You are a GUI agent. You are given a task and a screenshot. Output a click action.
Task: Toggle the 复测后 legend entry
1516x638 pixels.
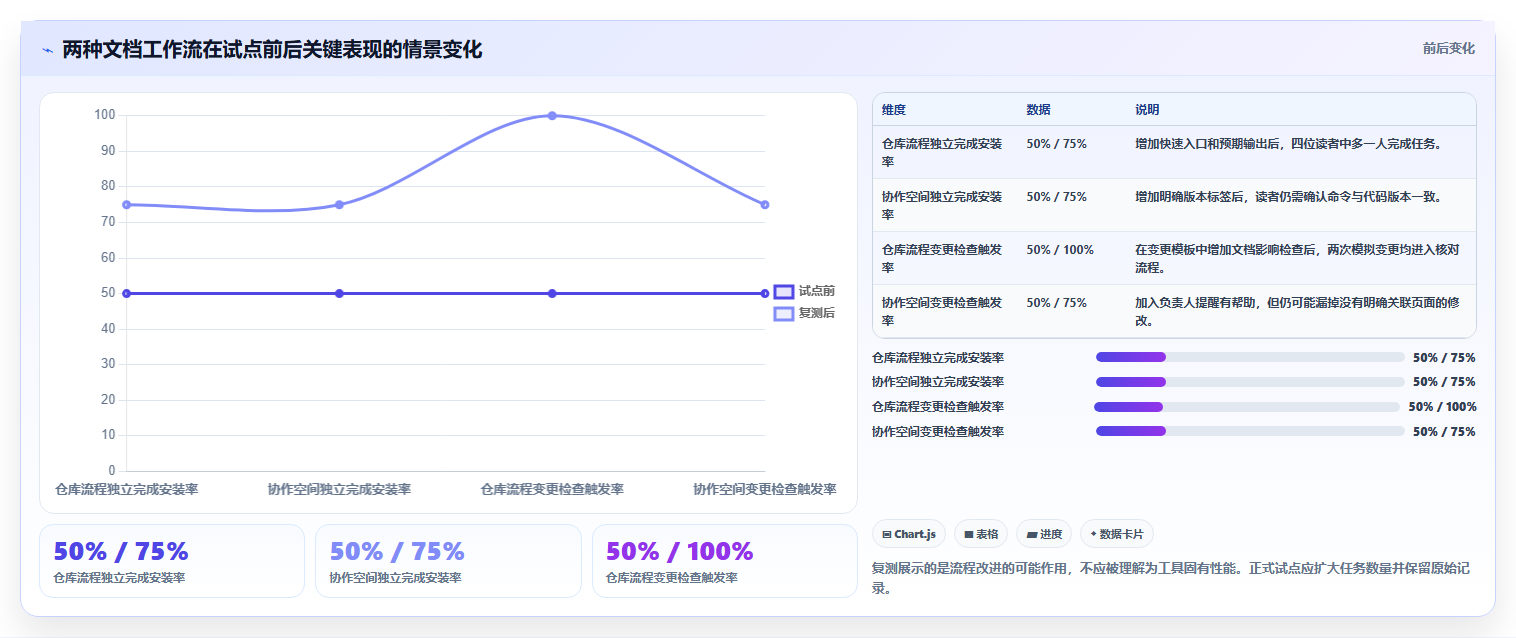[805, 313]
